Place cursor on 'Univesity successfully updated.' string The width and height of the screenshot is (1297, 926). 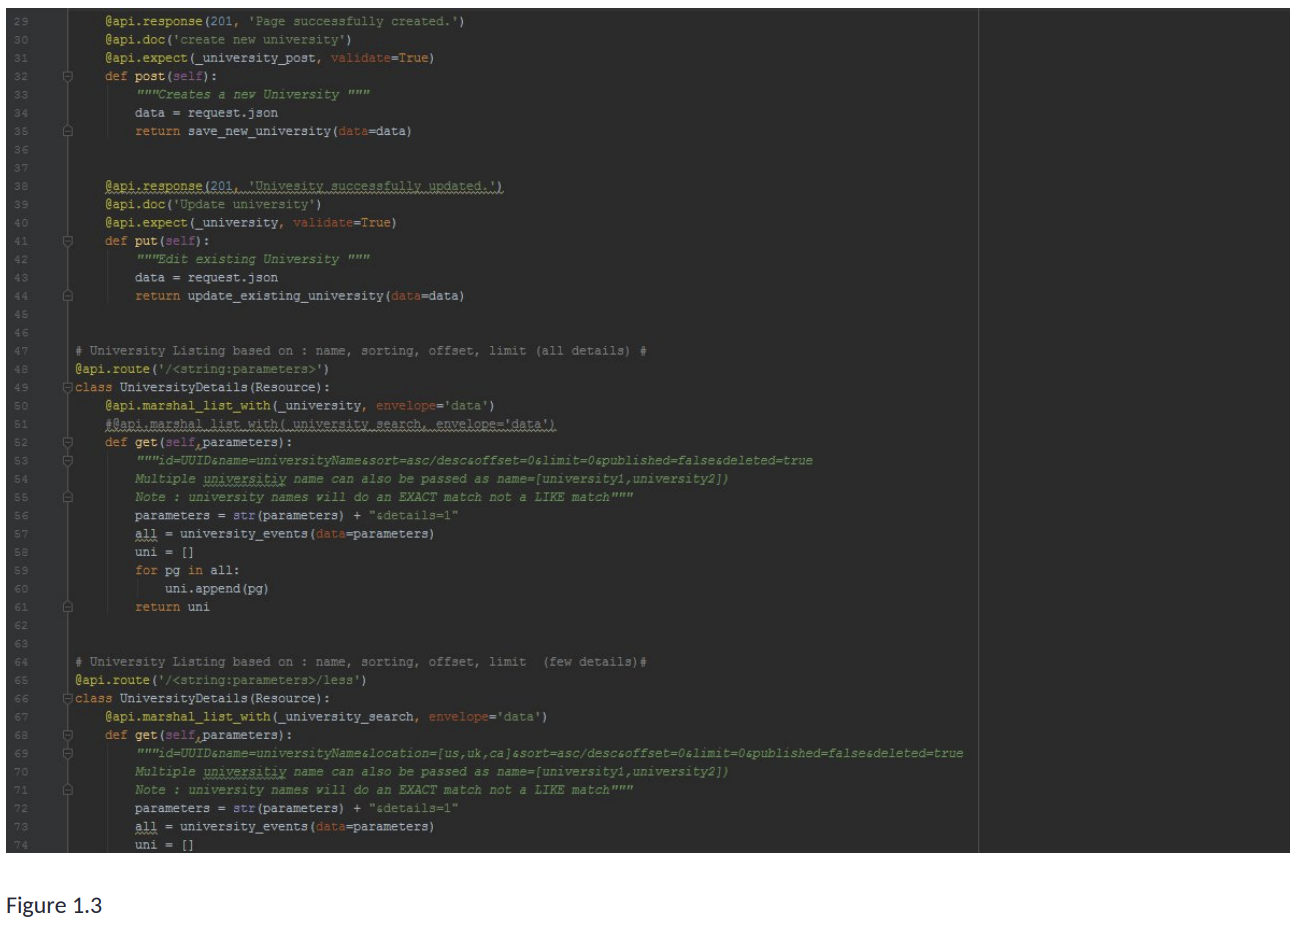point(375,186)
